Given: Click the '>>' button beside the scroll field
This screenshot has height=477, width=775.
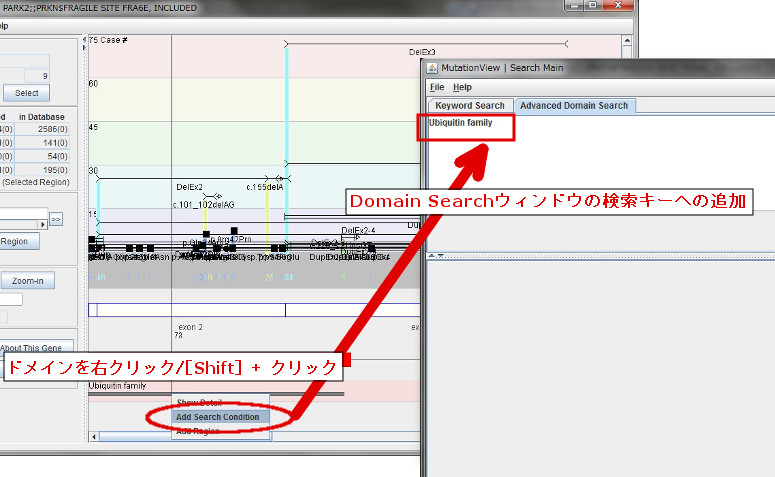Looking at the screenshot, I should point(56,218).
